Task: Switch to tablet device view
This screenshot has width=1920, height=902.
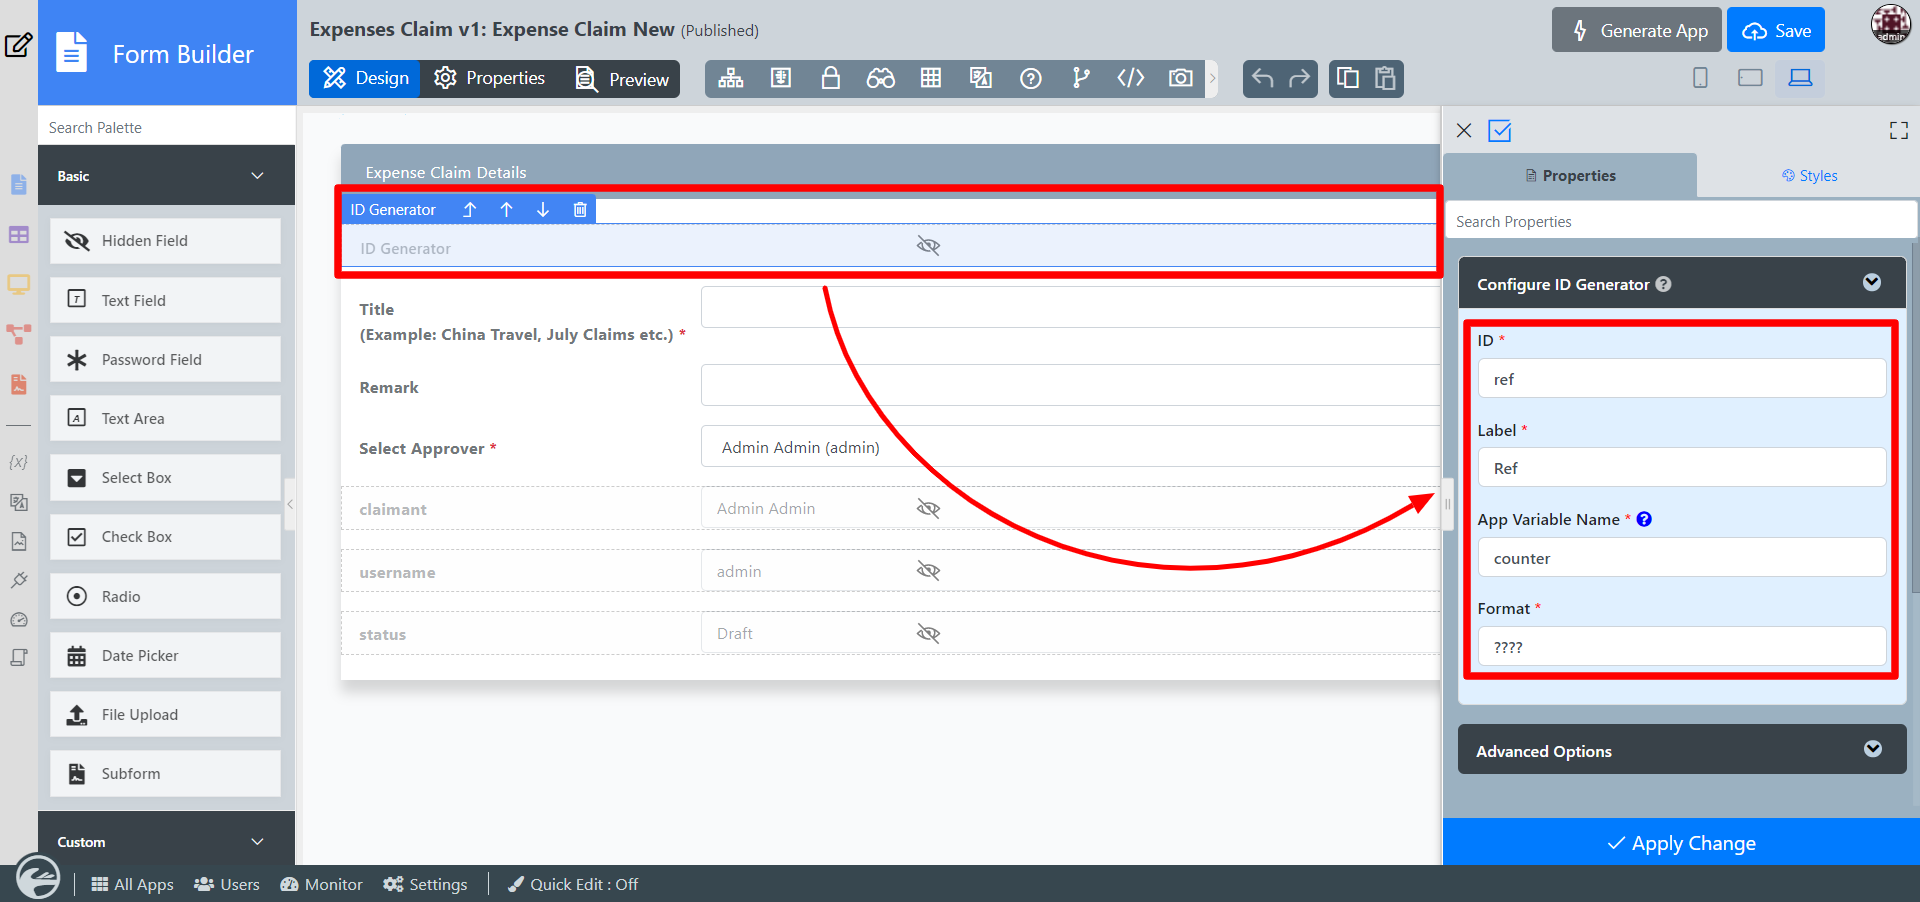Action: click(x=1750, y=78)
